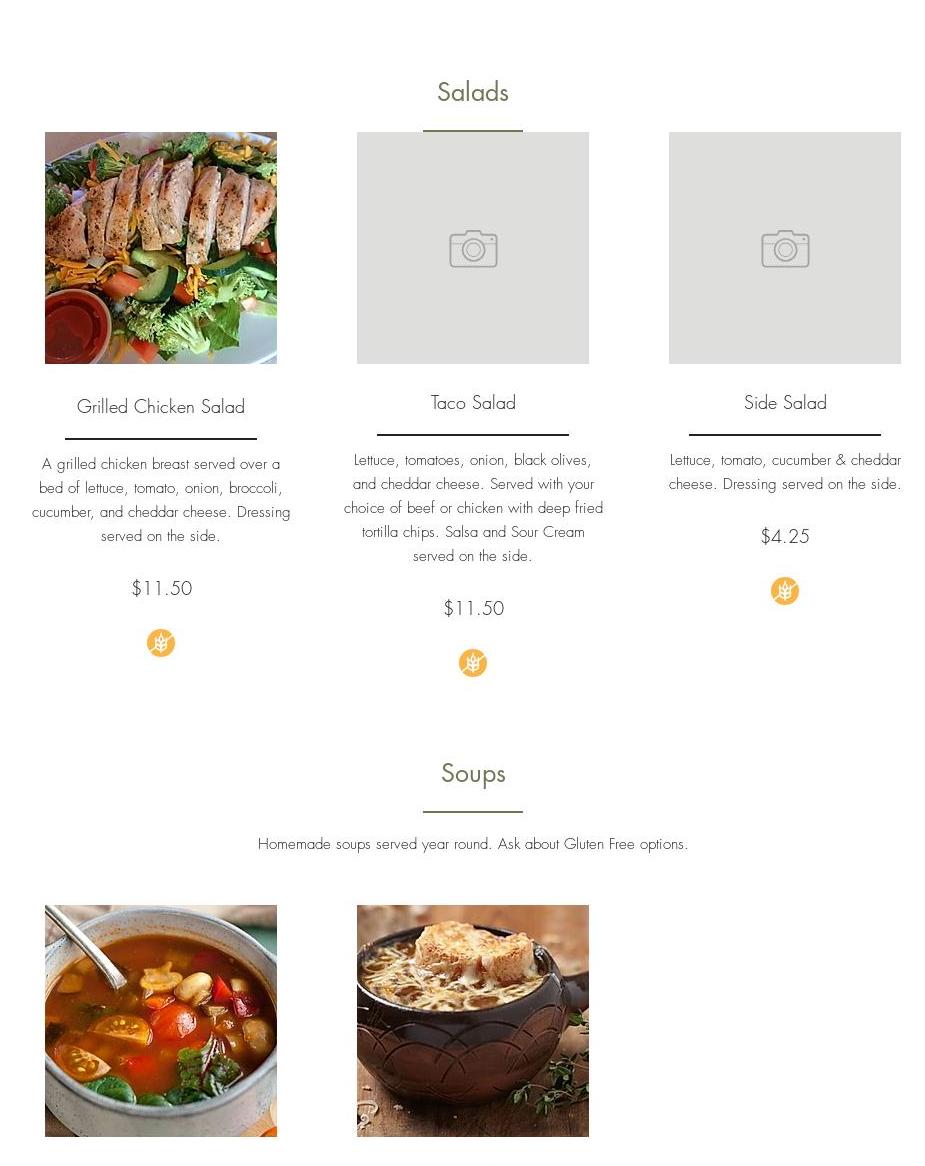Click the Taco Salad $11.50 price

click(474, 608)
